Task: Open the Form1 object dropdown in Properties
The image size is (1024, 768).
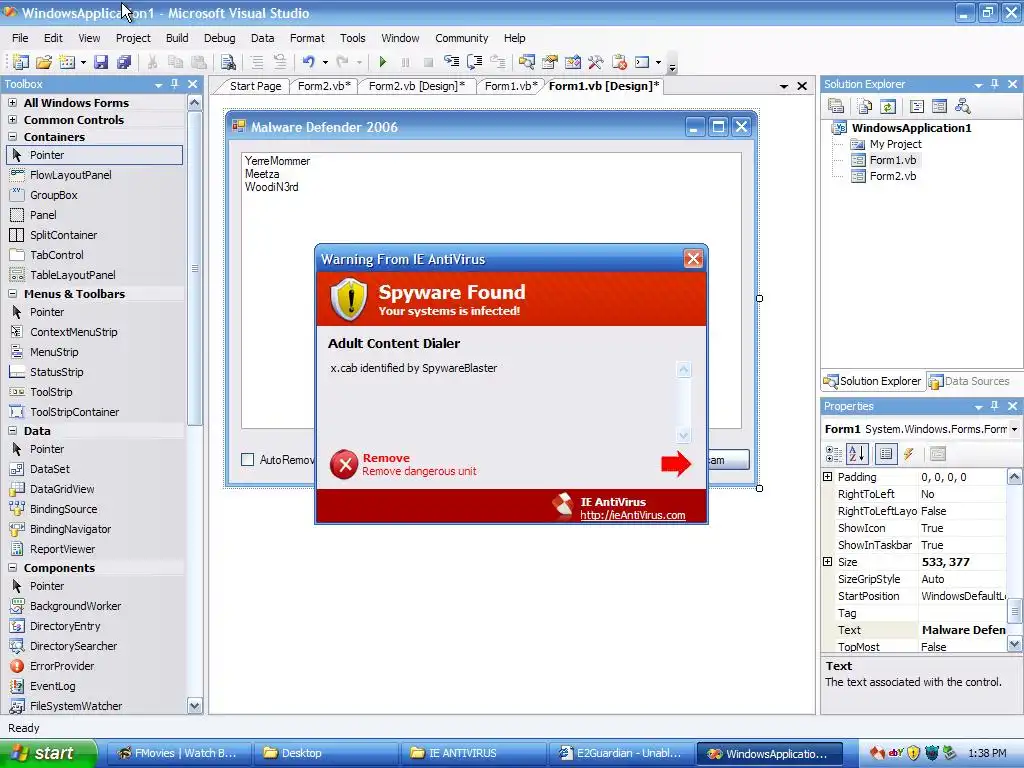Action: click(1014, 429)
